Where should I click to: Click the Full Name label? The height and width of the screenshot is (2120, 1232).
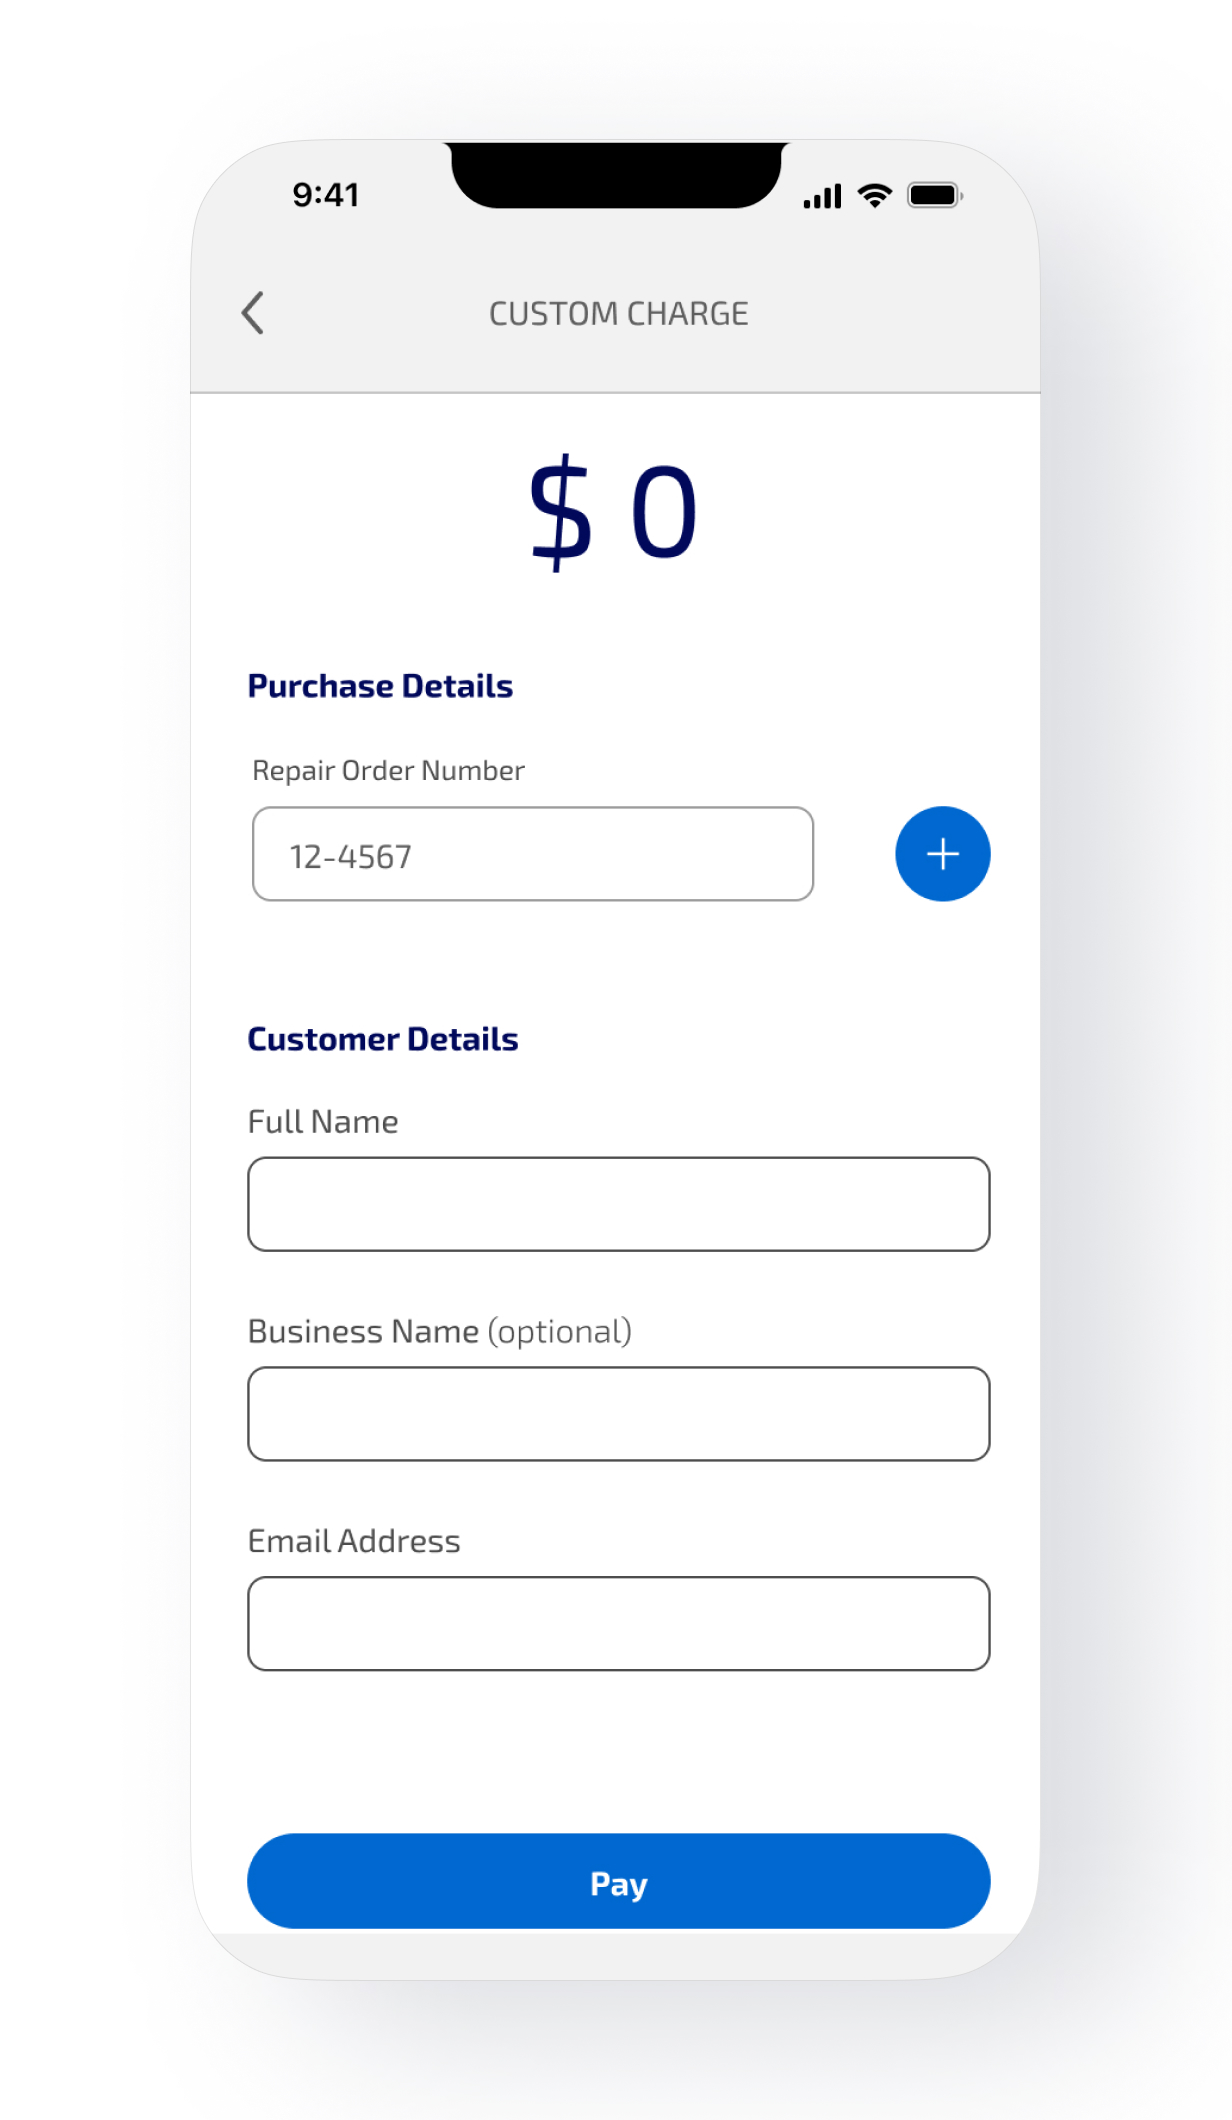coord(323,1122)
